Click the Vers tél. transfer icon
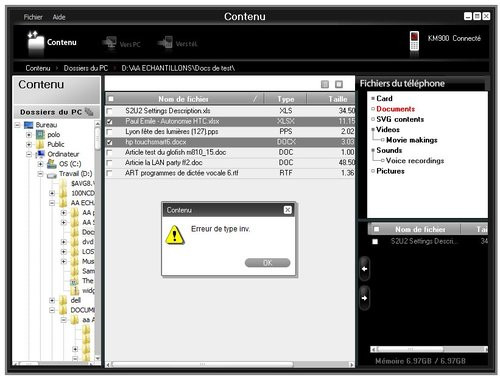Viewport: 500px width, 380px height. pyautogui.click(x=165, y=43)
